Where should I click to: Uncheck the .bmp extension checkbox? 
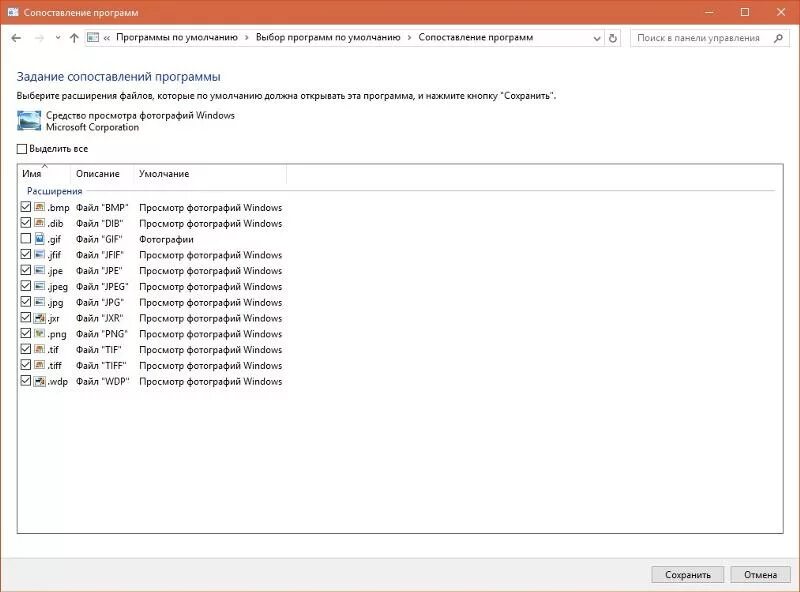pos(26,207)
